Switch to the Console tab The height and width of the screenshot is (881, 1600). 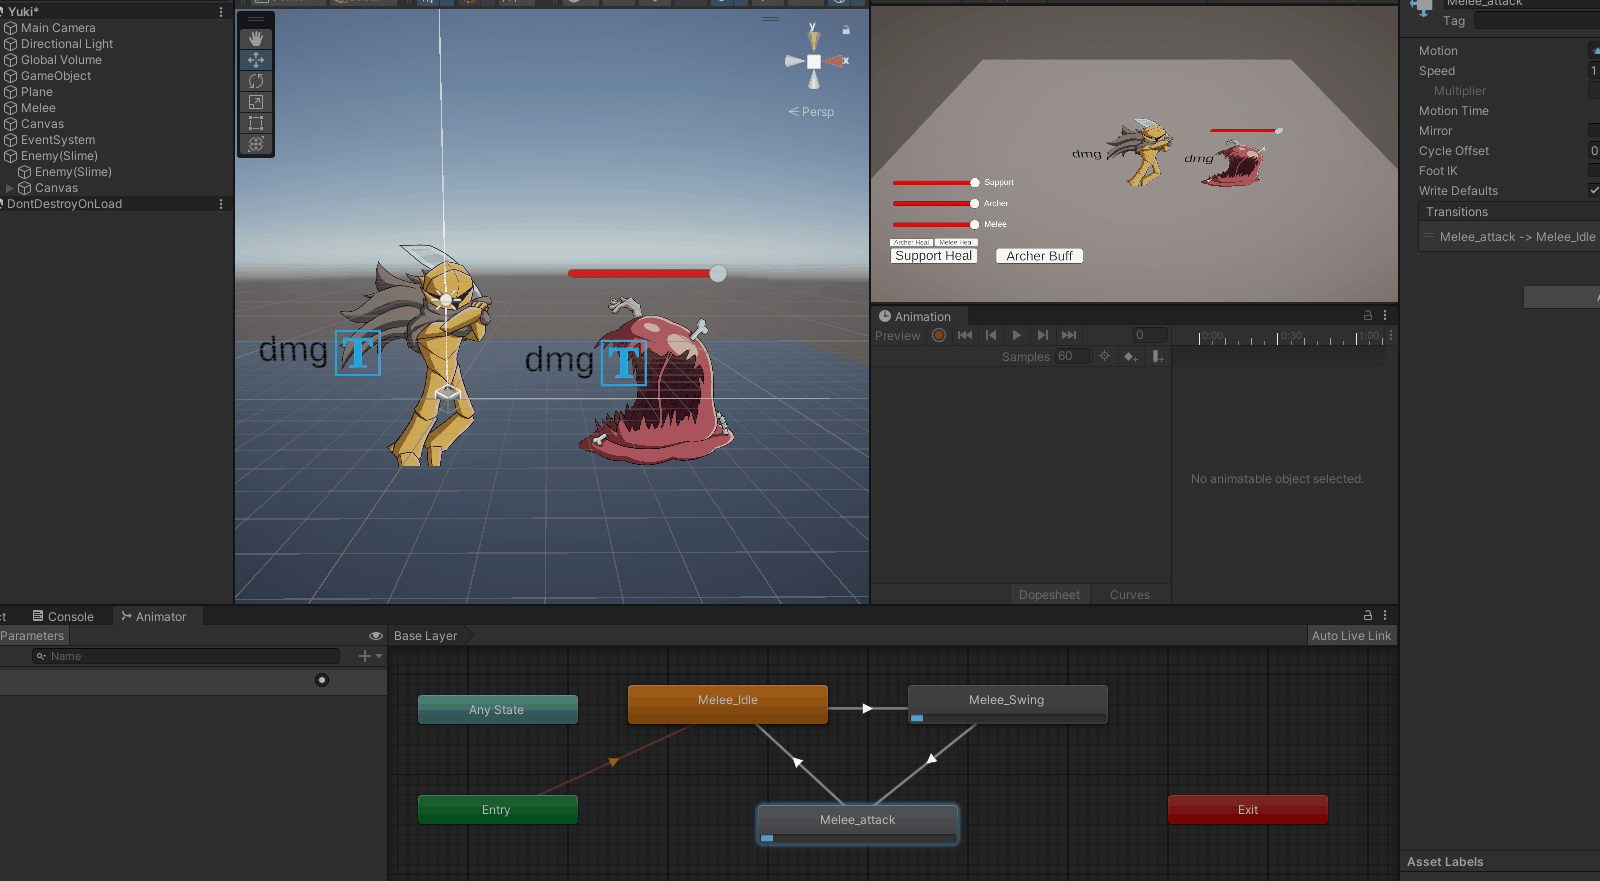pos(63,617)
